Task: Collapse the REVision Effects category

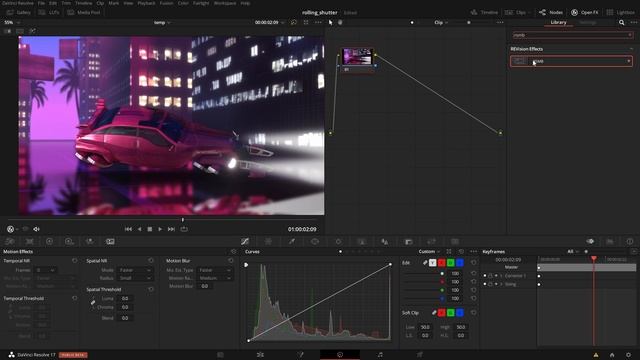Action: tap(631, 49)
